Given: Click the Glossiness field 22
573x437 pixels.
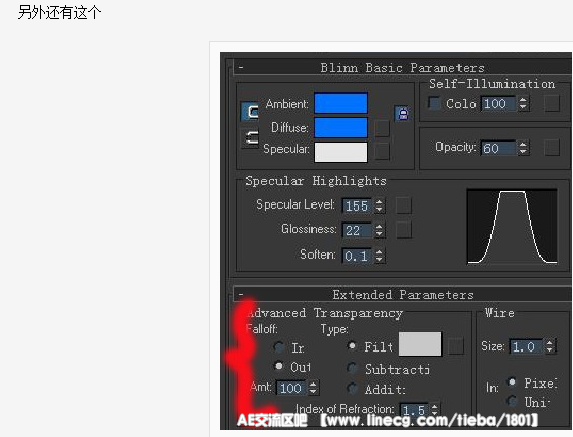Looking at the screenshot, I should [358, 230].
